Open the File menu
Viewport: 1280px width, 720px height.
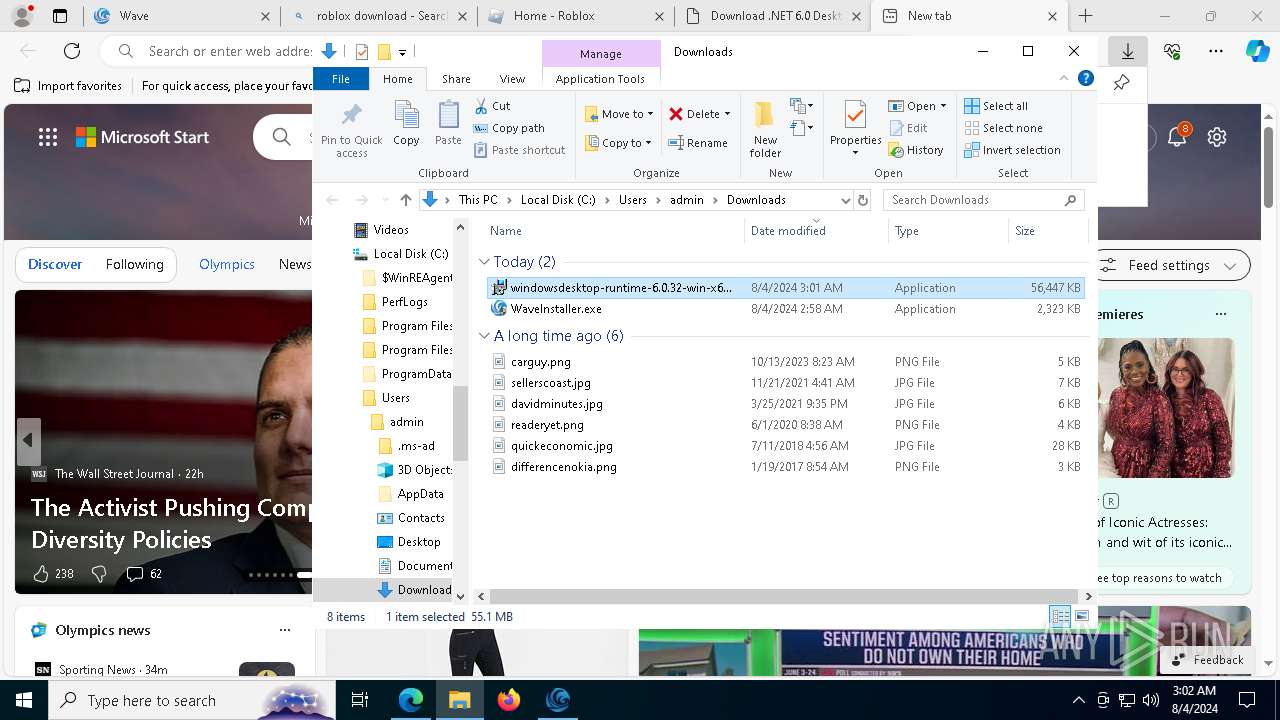(341, 79)
